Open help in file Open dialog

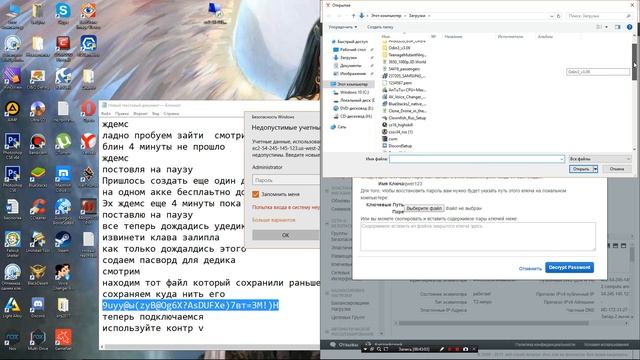point(629,27)
